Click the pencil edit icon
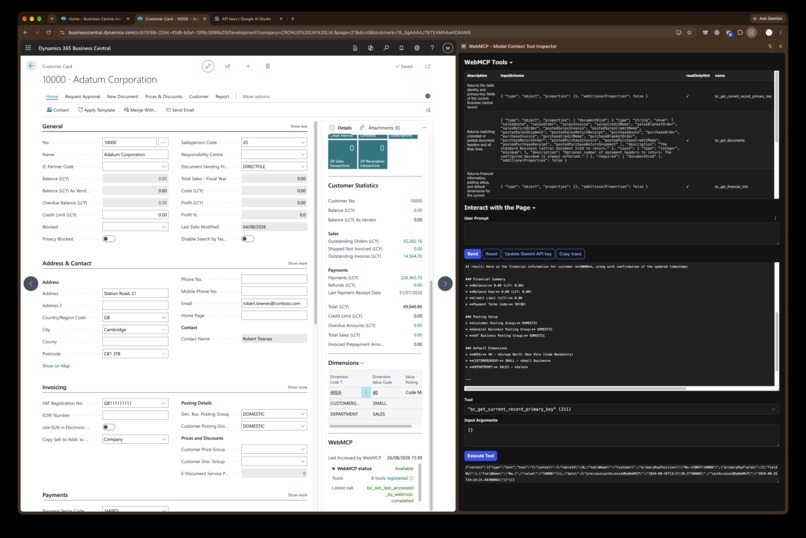This screenshot has height=538, width=806. (208, 66)
